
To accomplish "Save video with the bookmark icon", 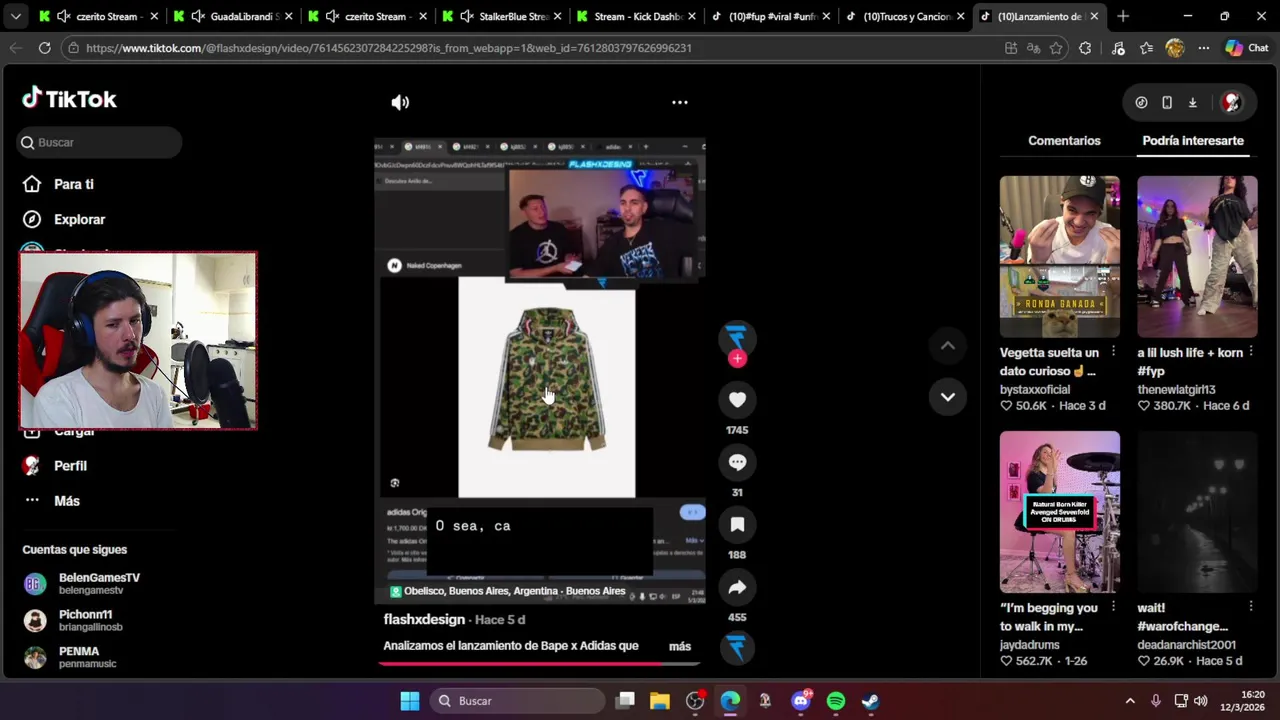I will point(737,525).
